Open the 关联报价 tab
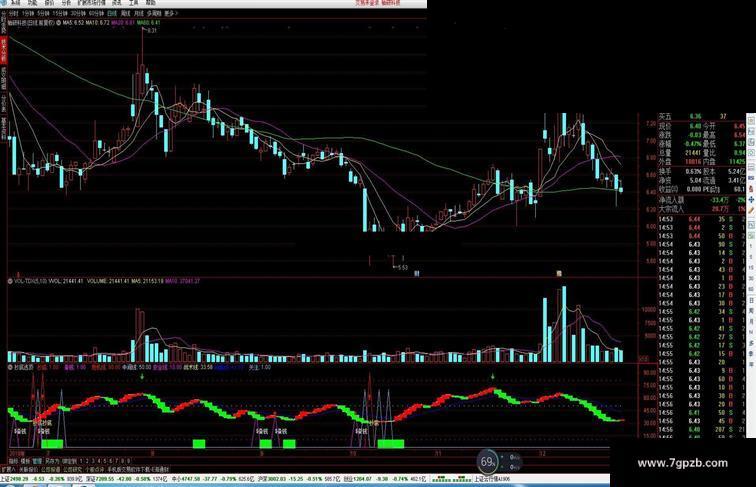This screenshot has height=487, width=756. click(28, 469)
